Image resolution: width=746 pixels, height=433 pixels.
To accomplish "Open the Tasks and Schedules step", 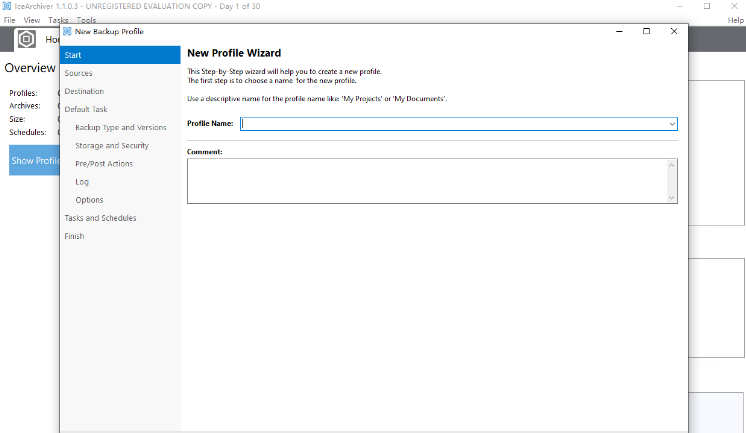I will tap(100, 218).
